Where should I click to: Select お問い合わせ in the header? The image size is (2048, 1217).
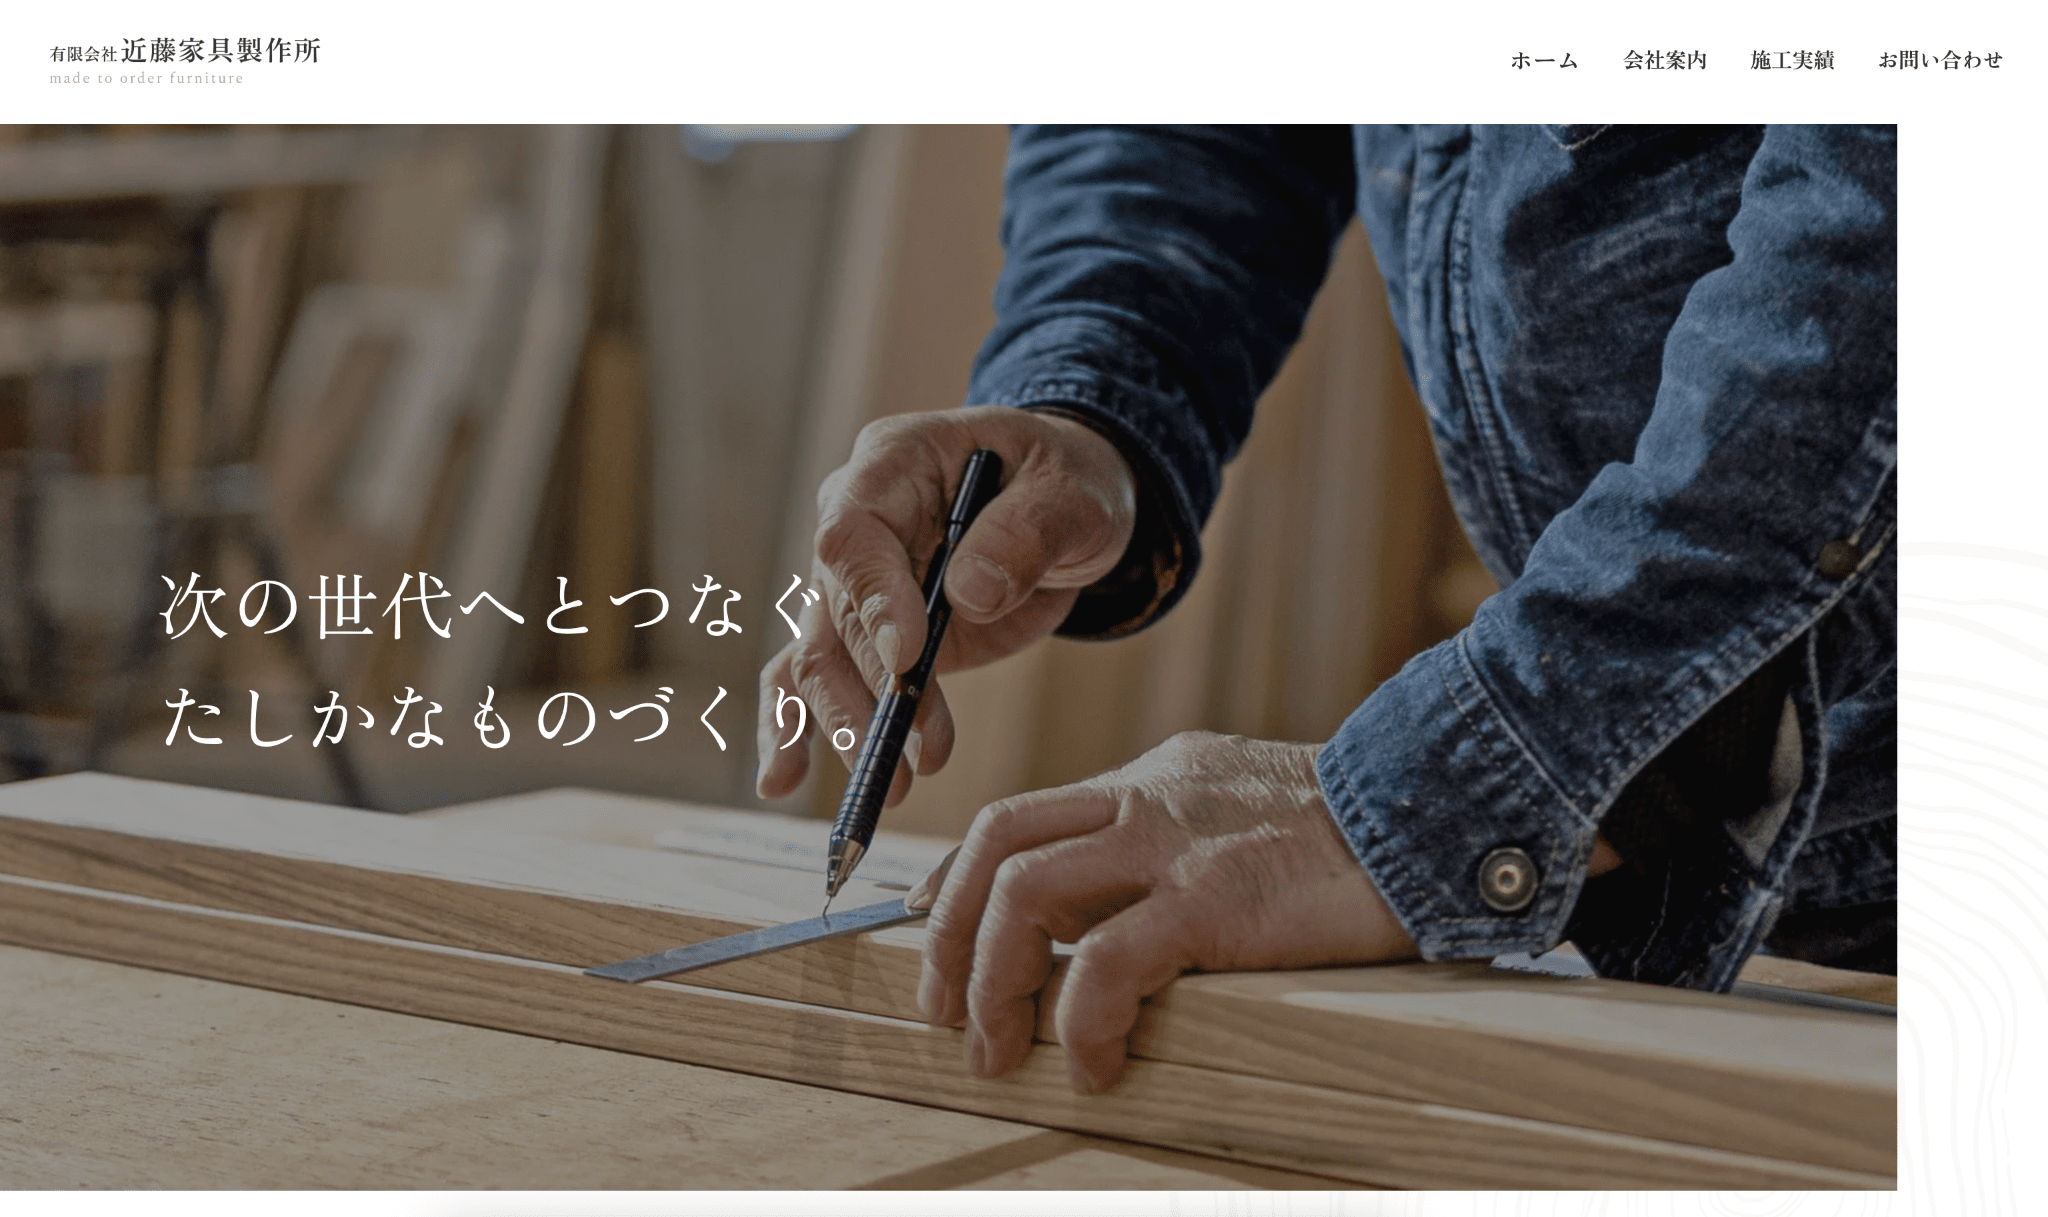pyautogui.click(x=1940, y=60)
